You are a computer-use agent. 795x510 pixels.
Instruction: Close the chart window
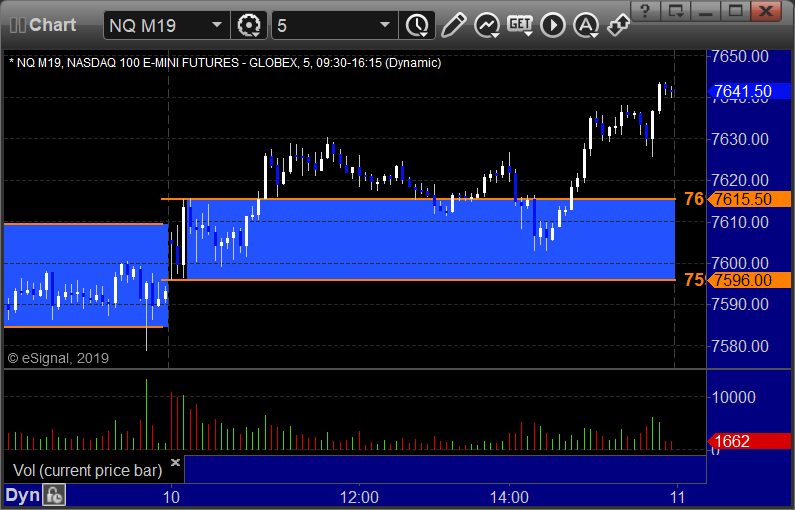(x=766, y=11)
